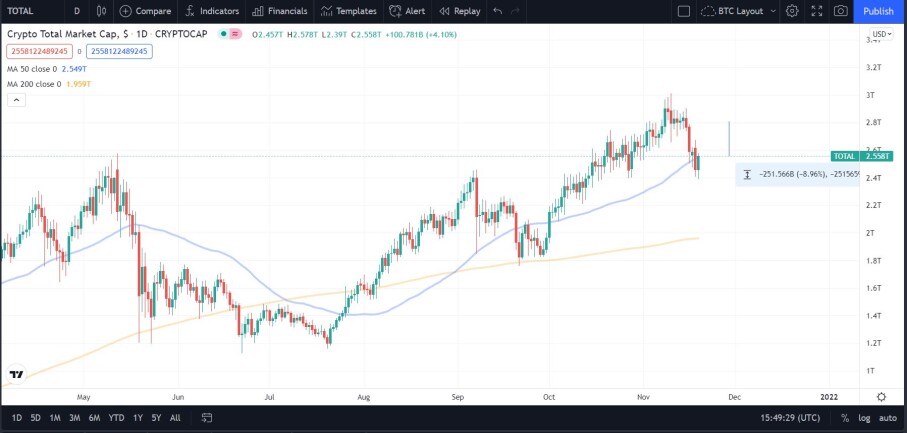
Task: Take a chart snapshot with camera icon
Action: tap(841, 11)
